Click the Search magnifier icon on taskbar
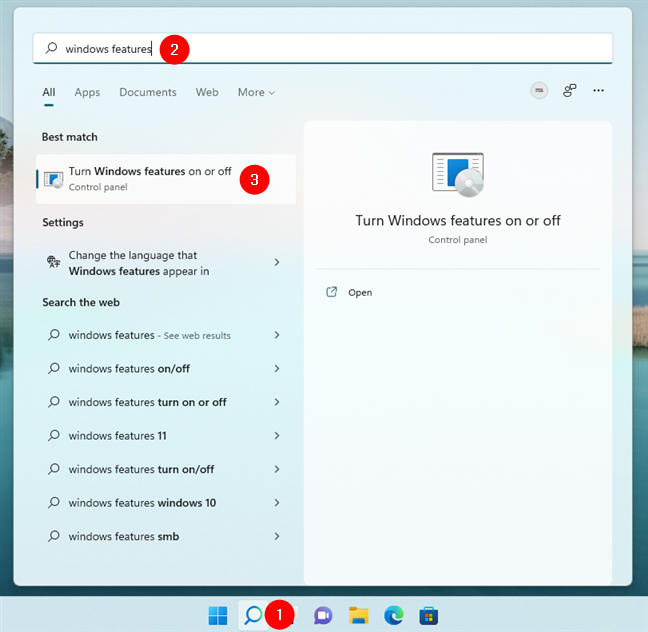 253,615
